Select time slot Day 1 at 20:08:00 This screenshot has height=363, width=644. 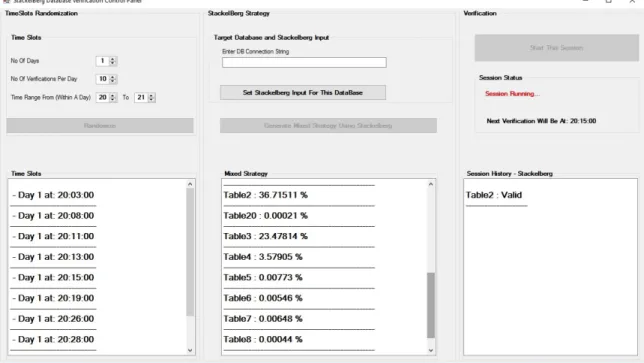coord(53,216)
